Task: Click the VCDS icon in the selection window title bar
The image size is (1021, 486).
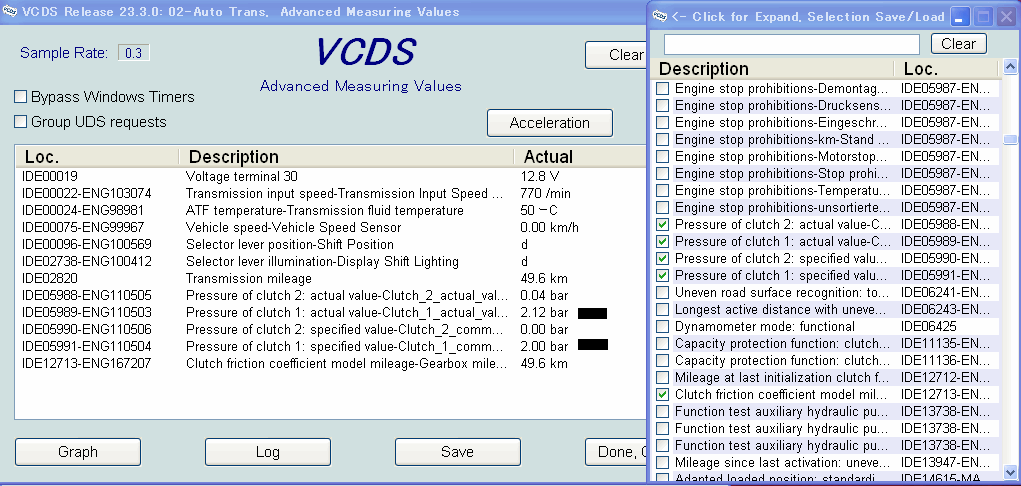Action: 660,16
